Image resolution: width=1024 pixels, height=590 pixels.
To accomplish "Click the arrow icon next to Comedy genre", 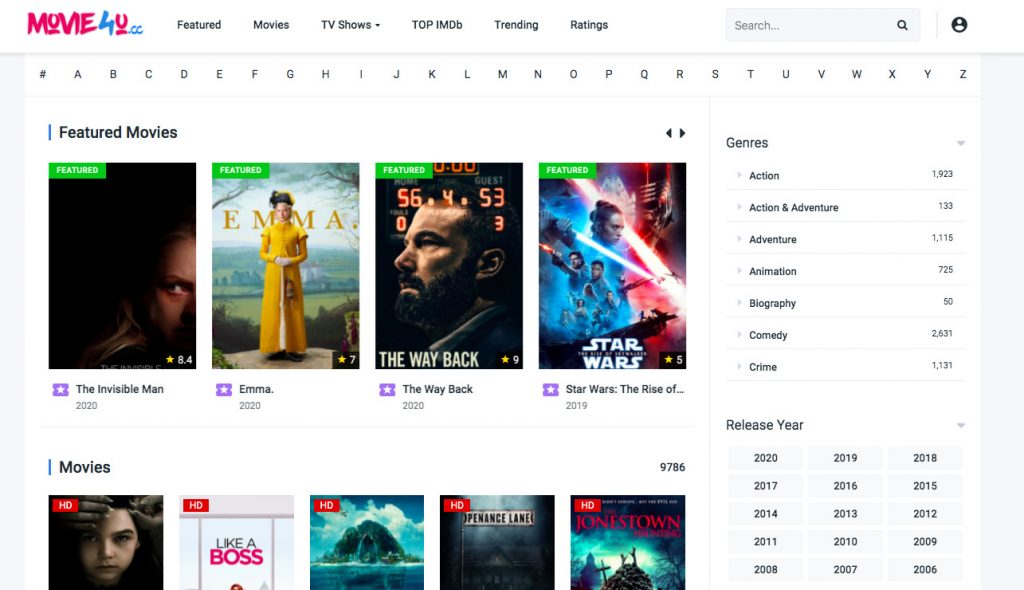I will [739, 335].
